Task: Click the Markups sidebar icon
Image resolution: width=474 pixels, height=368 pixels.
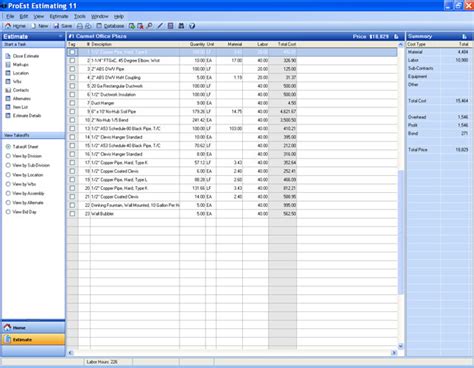Action: (8, 64)
